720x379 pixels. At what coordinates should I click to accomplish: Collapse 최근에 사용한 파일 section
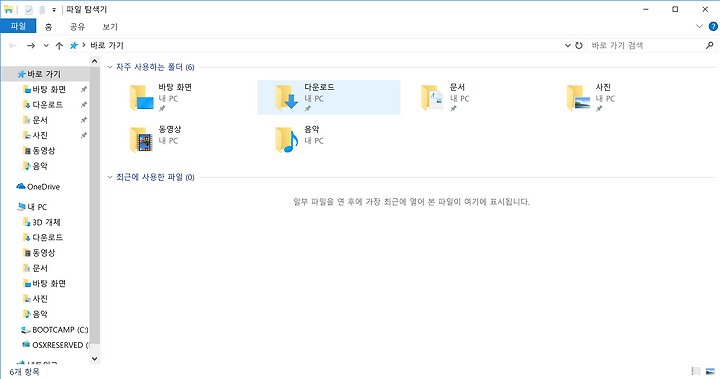pos(110,177)
